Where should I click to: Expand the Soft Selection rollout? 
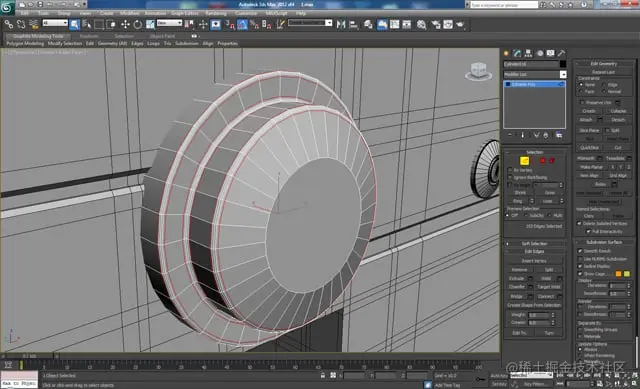coord(534,243)
